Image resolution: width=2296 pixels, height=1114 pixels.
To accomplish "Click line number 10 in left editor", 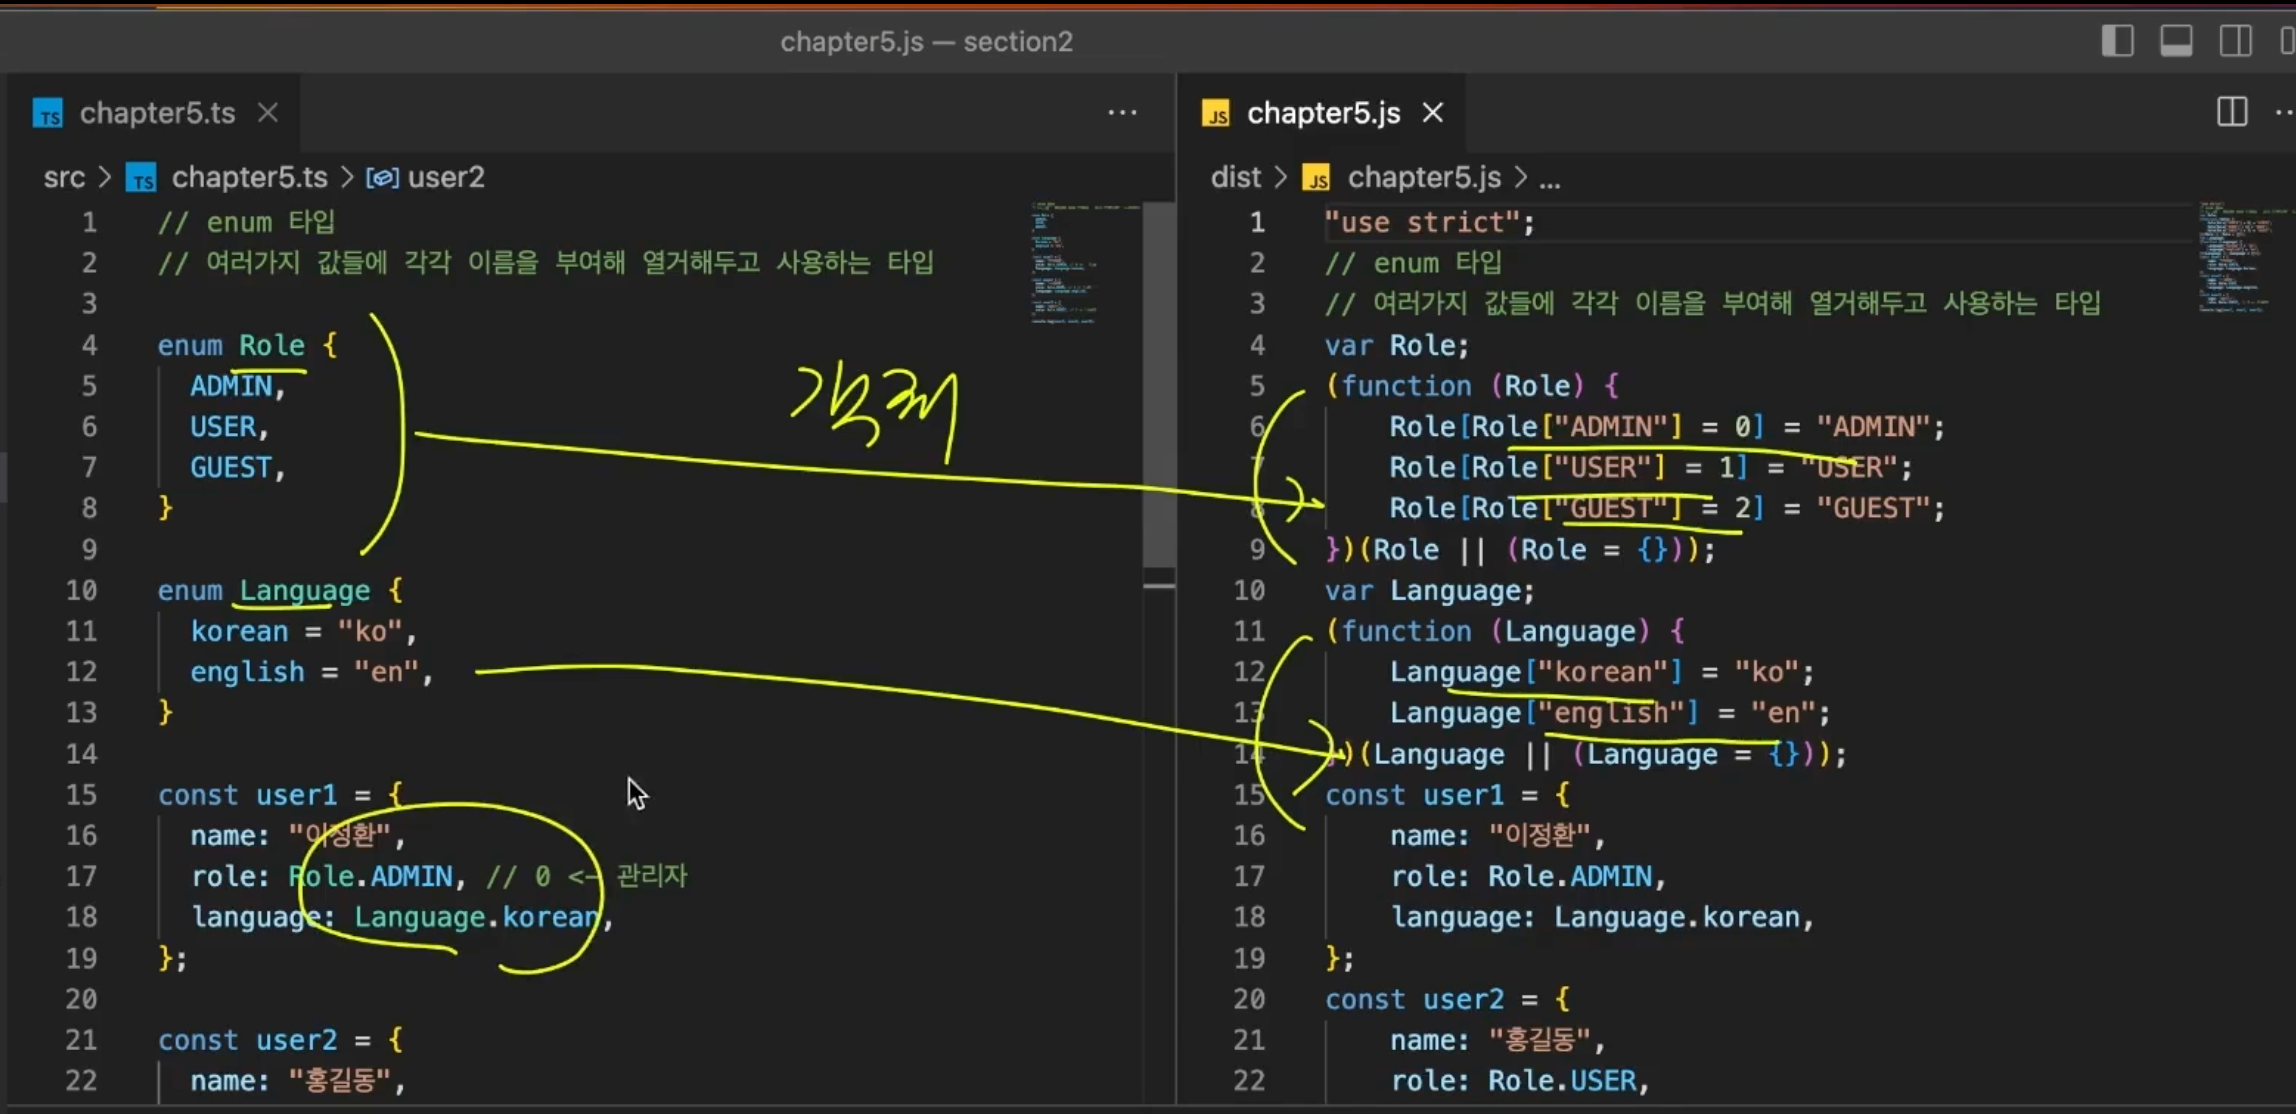I will (x=81, y=590).
